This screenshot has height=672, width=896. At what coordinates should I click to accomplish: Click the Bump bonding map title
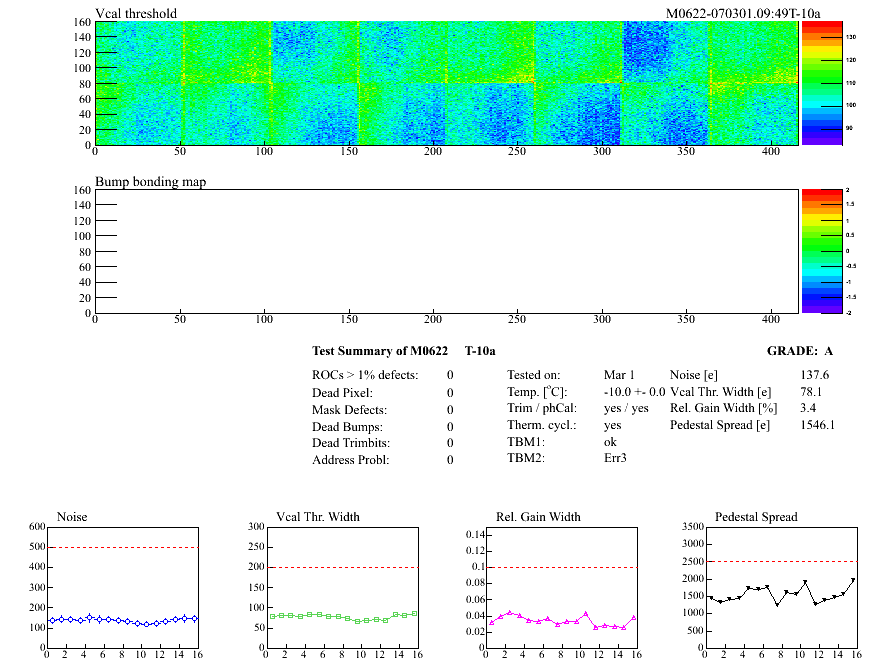(150, 181)
